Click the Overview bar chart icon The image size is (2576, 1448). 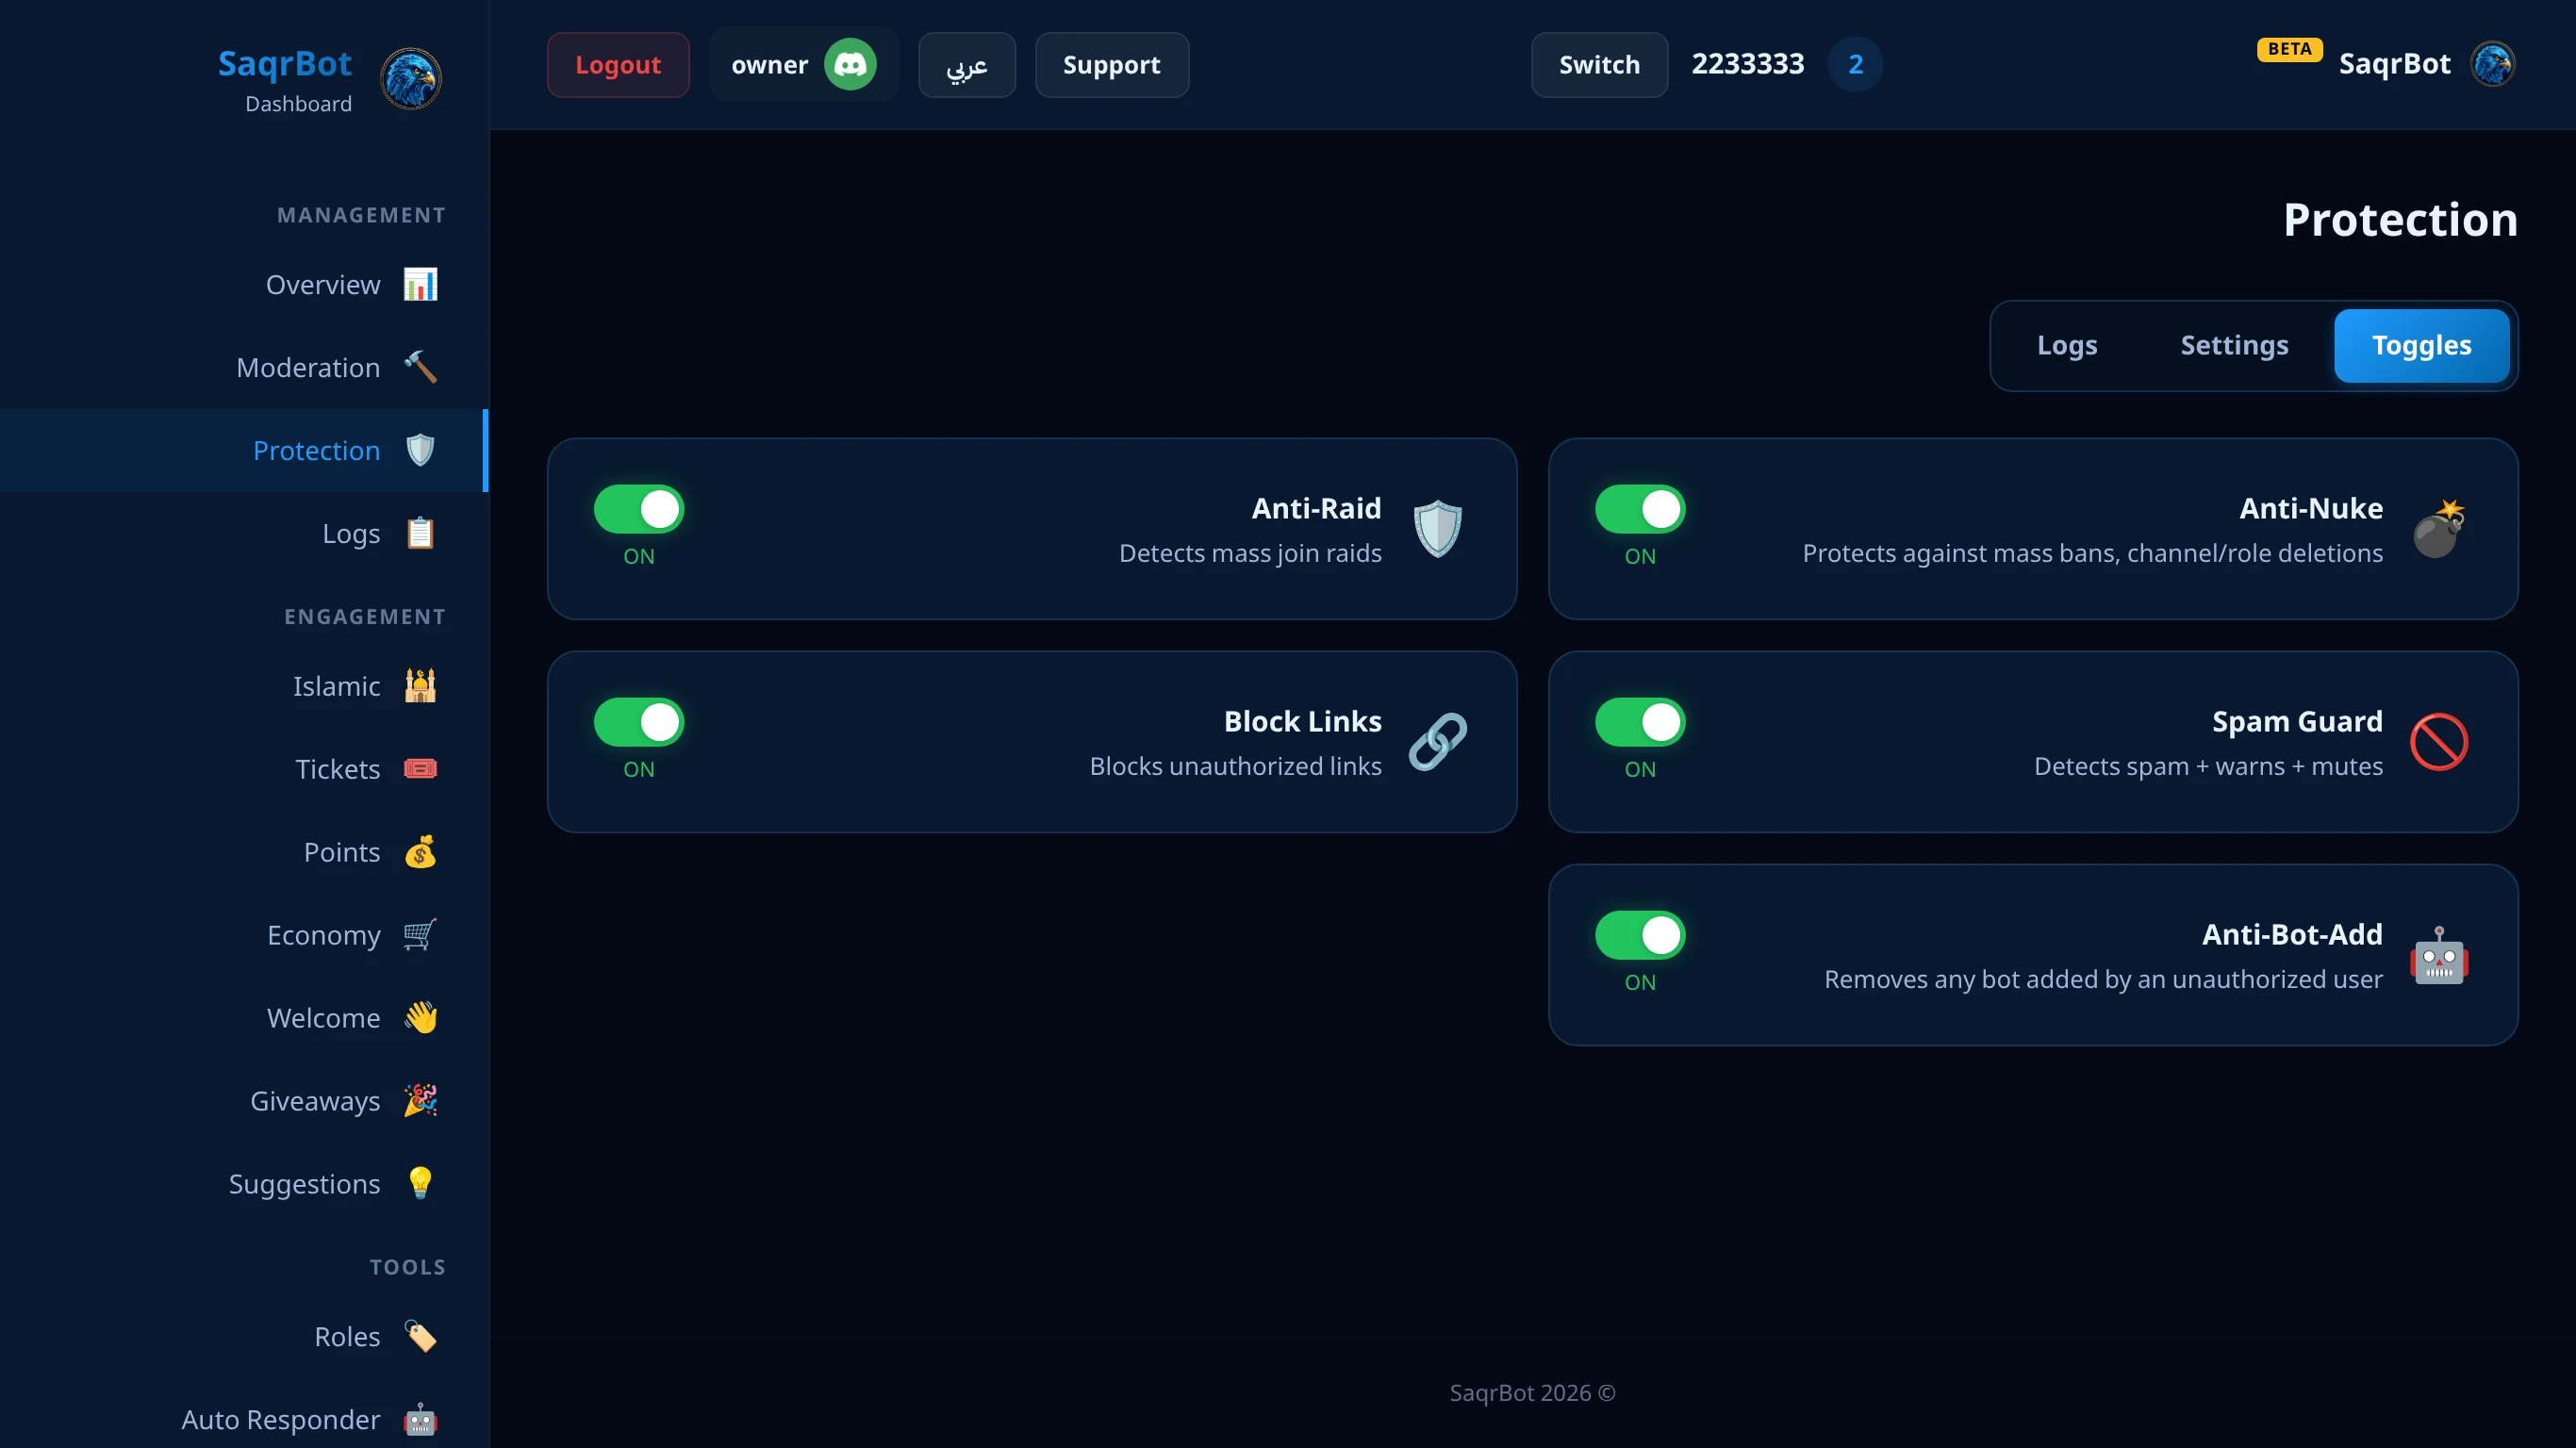[420, 284]
